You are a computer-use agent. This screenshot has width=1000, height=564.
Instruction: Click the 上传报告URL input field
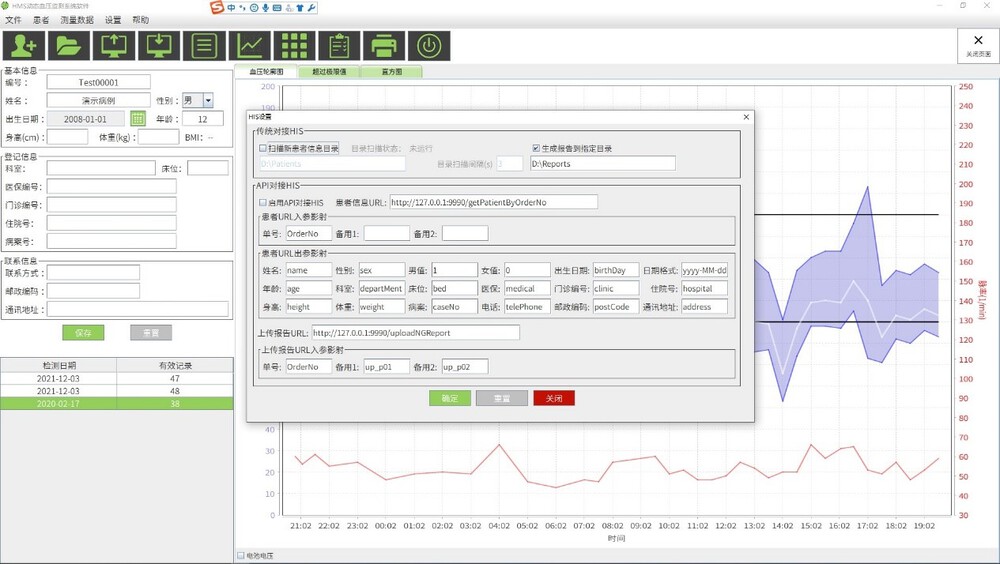click(415, 333)
